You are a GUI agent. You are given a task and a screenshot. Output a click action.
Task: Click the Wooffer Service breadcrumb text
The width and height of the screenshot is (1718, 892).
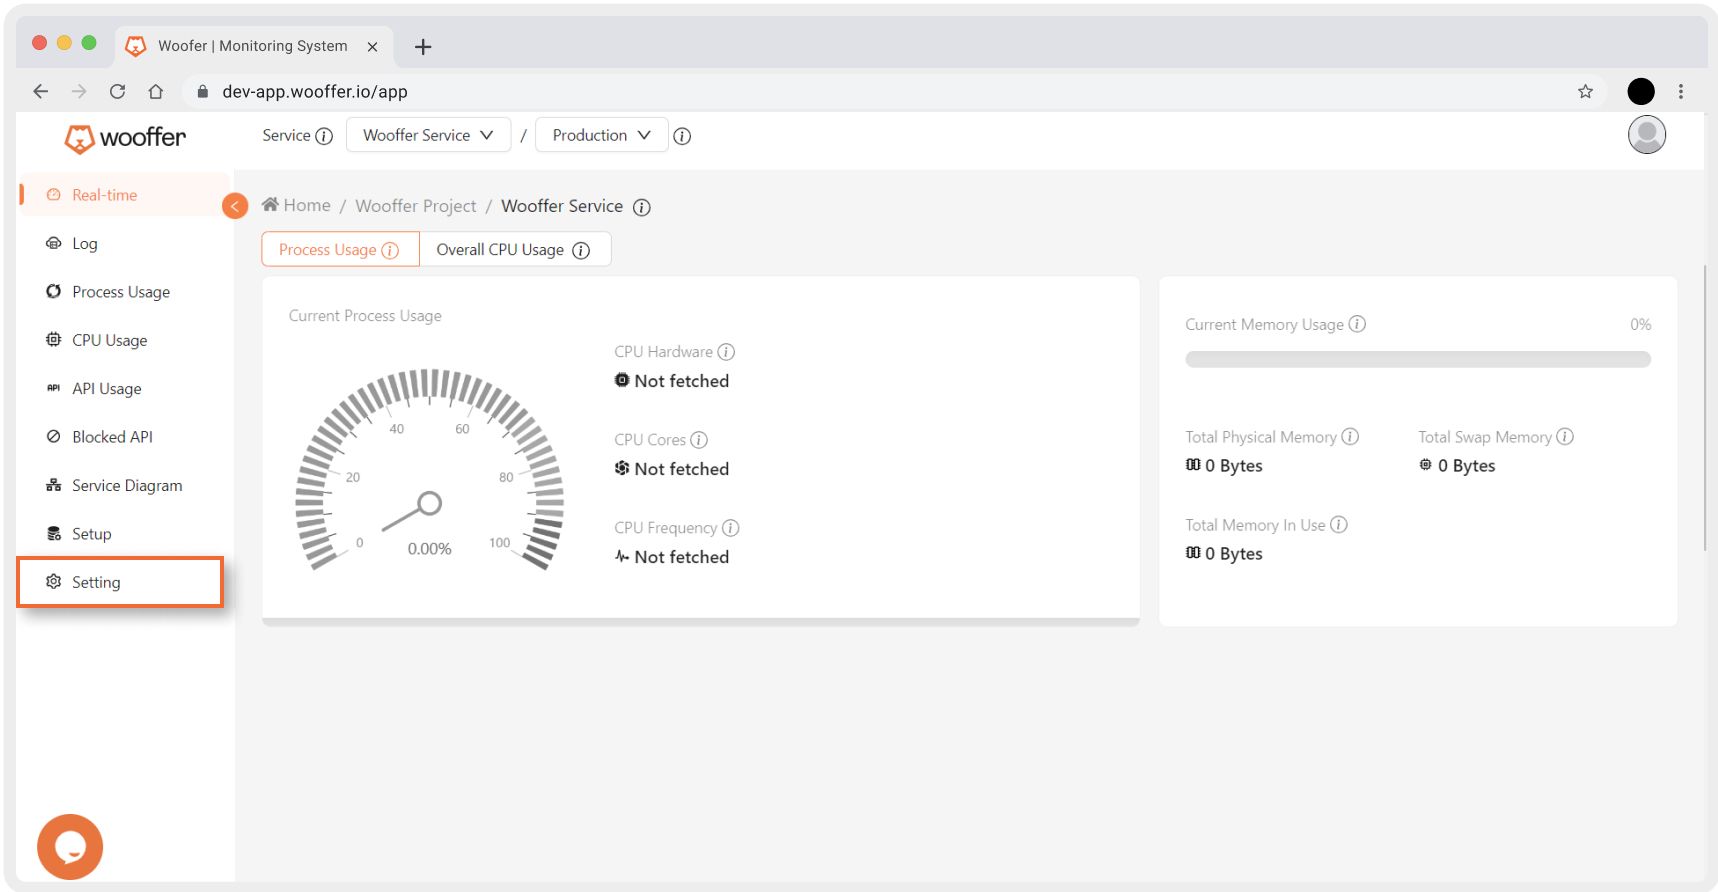(x=562, y=206)
